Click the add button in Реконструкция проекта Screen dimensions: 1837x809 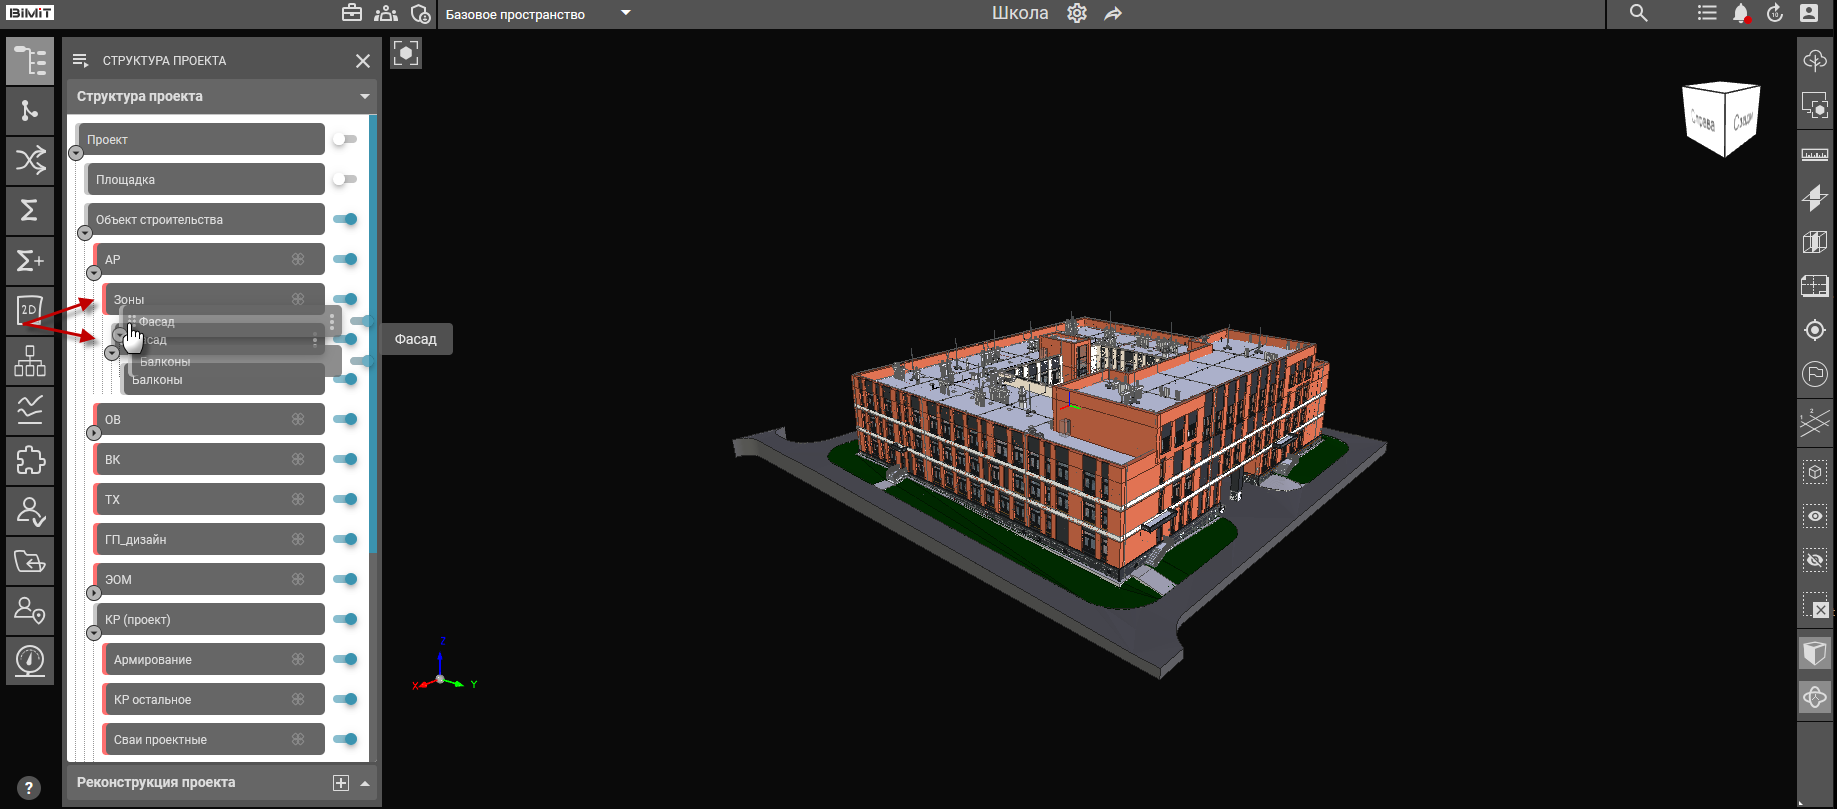point(341,783)
